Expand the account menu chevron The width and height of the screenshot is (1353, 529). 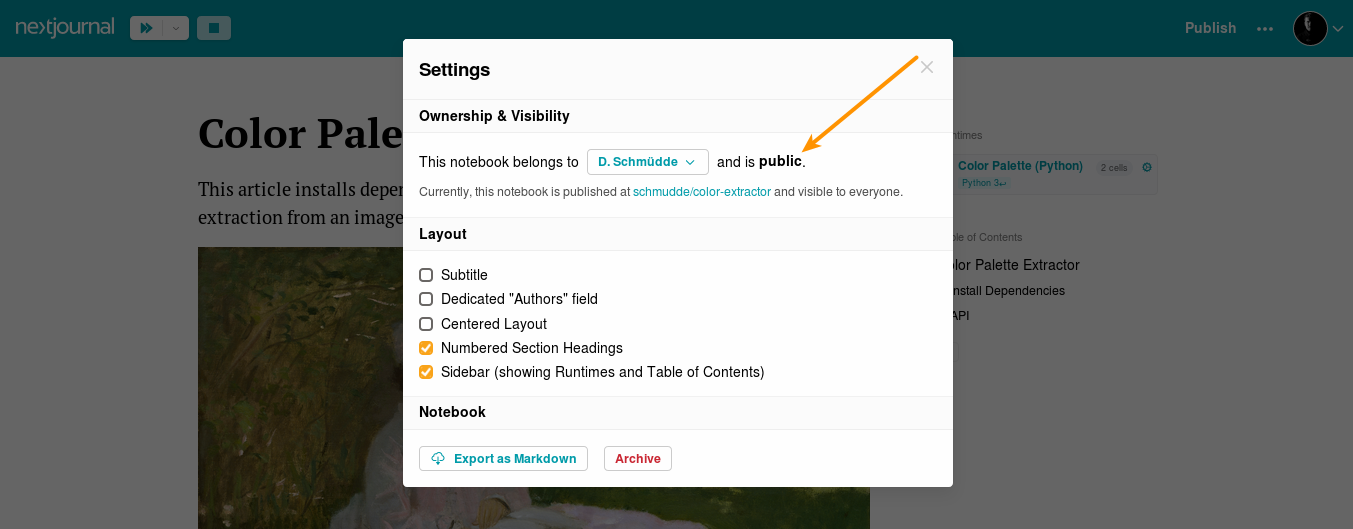(x=1337, y=29)
